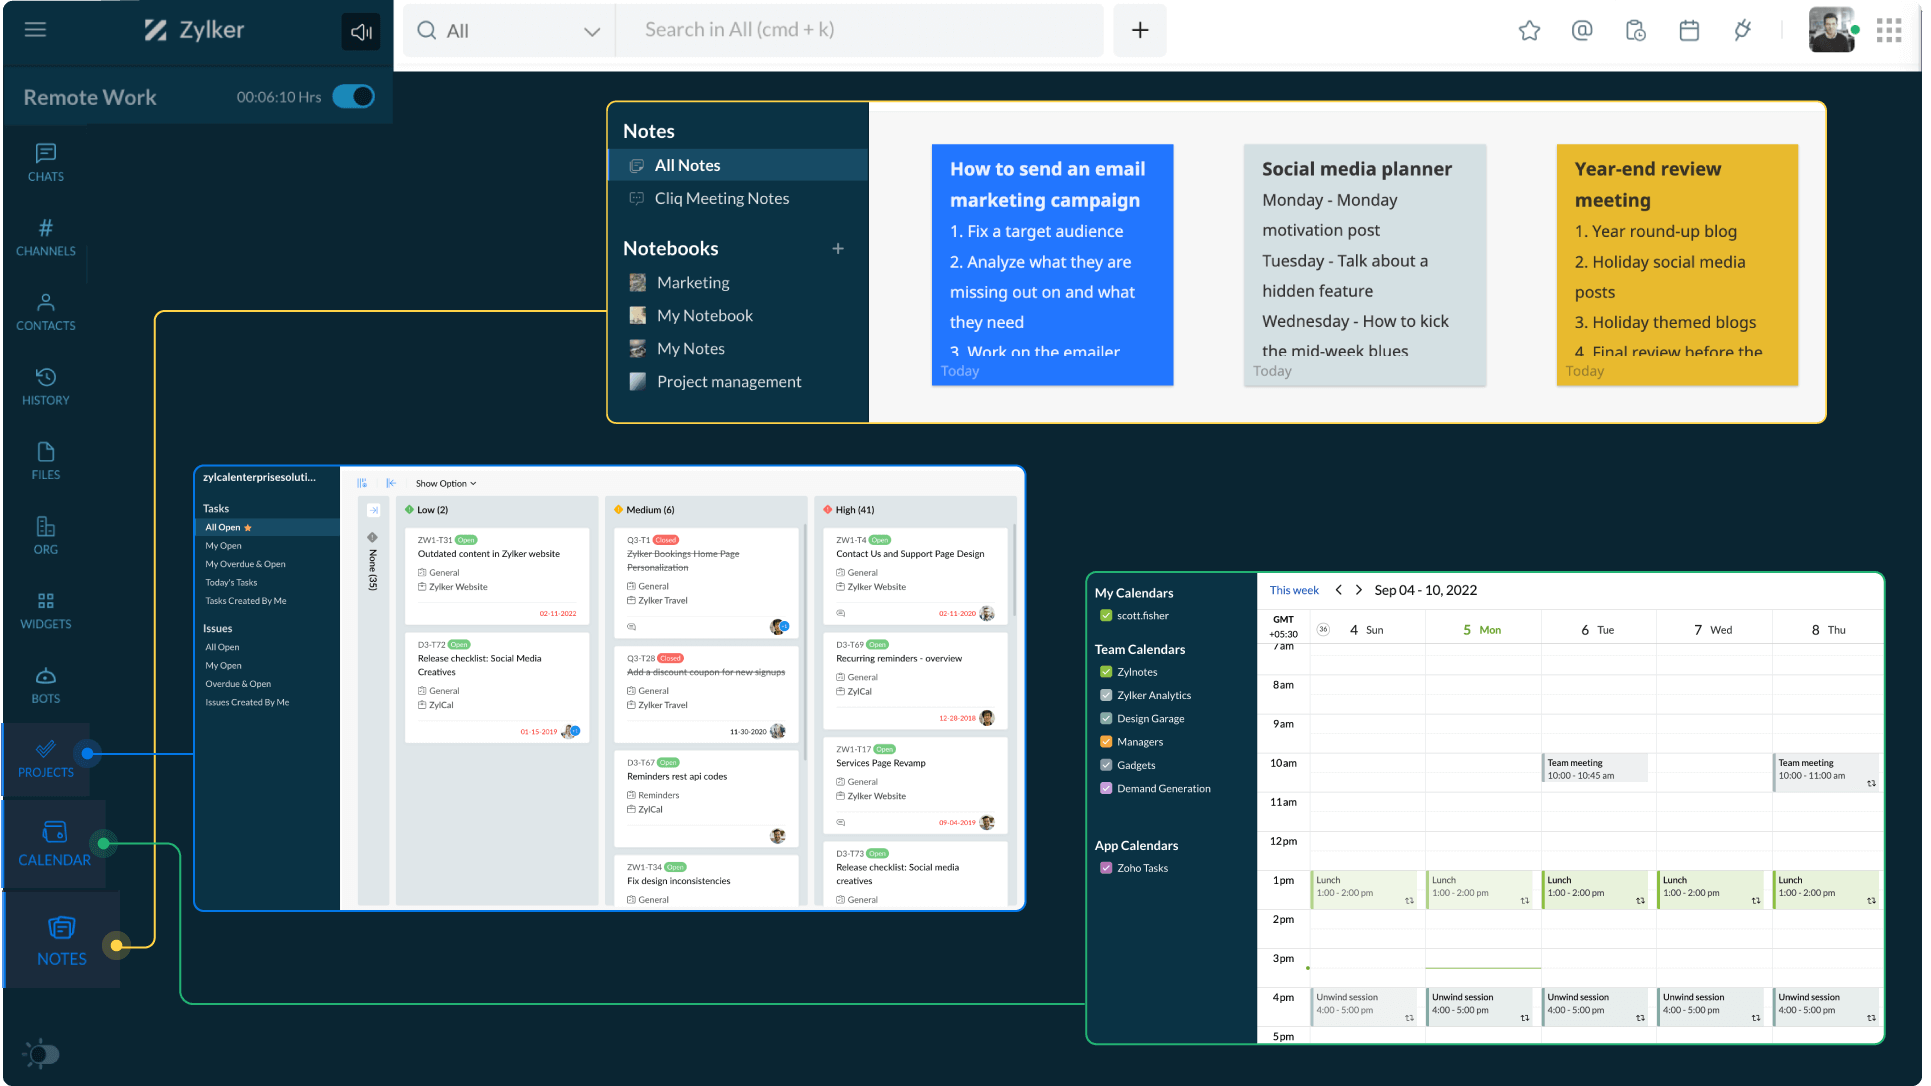Toggle the Managers calendar checkbox
Image resolution: width=1931 pixels, height=1086 pixels.
1106,742
